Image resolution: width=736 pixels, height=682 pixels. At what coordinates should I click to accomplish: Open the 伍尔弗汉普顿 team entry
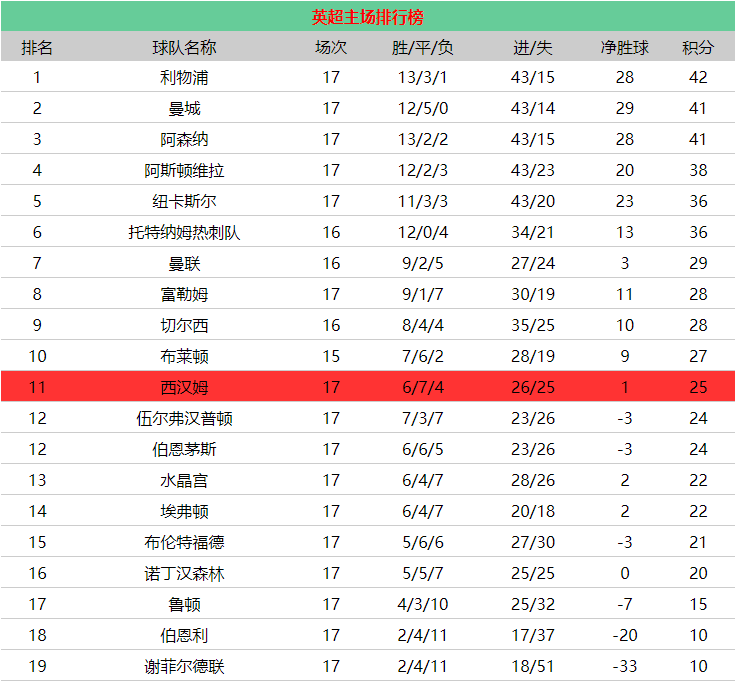click(x=184, y=418)
